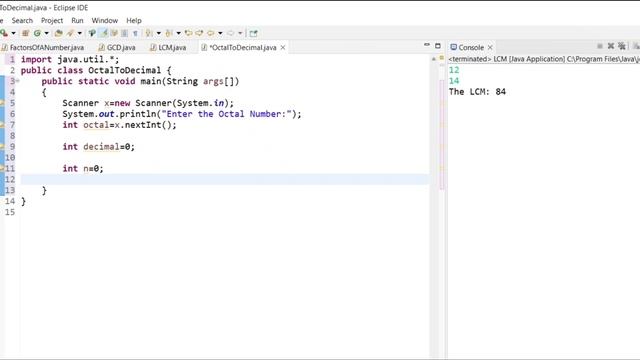The image size is (640, 360).
Task: Click the console input value 12
Action: coord(454,70)
